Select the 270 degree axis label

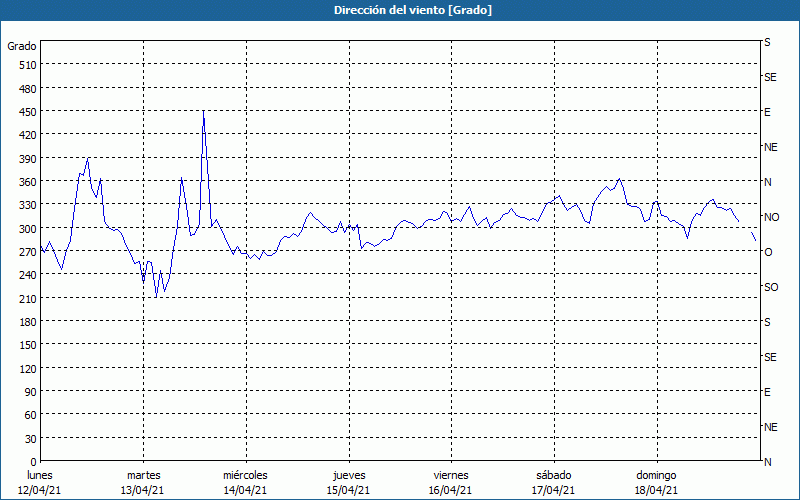(x=28, y=252)
